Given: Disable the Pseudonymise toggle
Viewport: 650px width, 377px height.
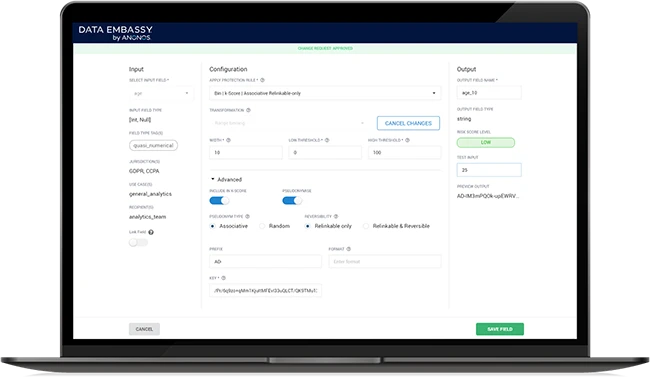Looking at the screenshot, I should (292, 201).
